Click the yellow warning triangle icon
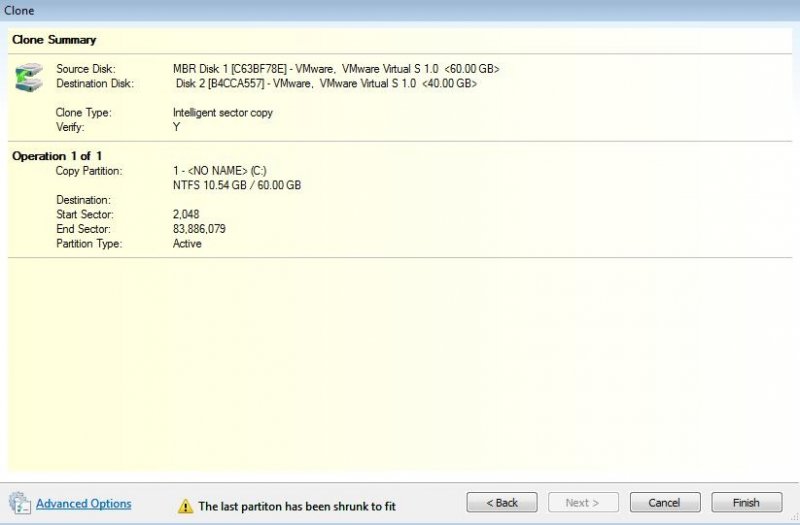This screenshot has height=525, width=800. [185, 506]
